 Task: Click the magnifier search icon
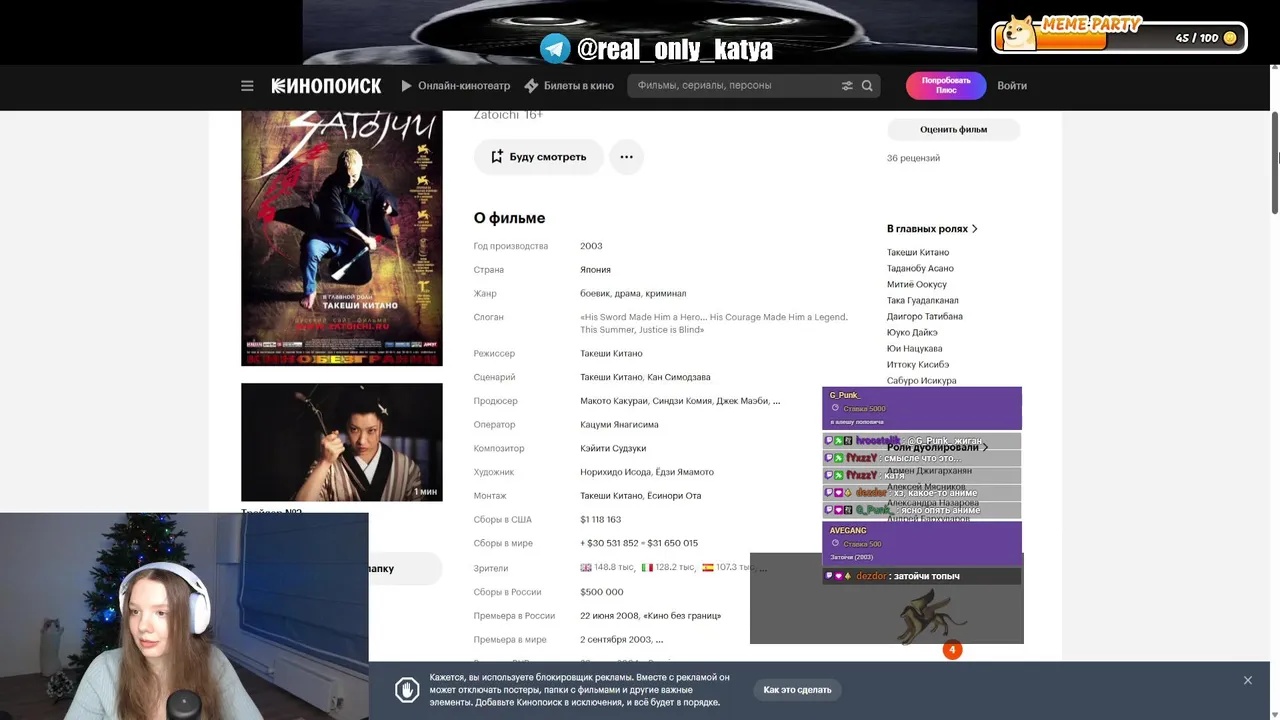pyautogui.click(x=867, y=86)
